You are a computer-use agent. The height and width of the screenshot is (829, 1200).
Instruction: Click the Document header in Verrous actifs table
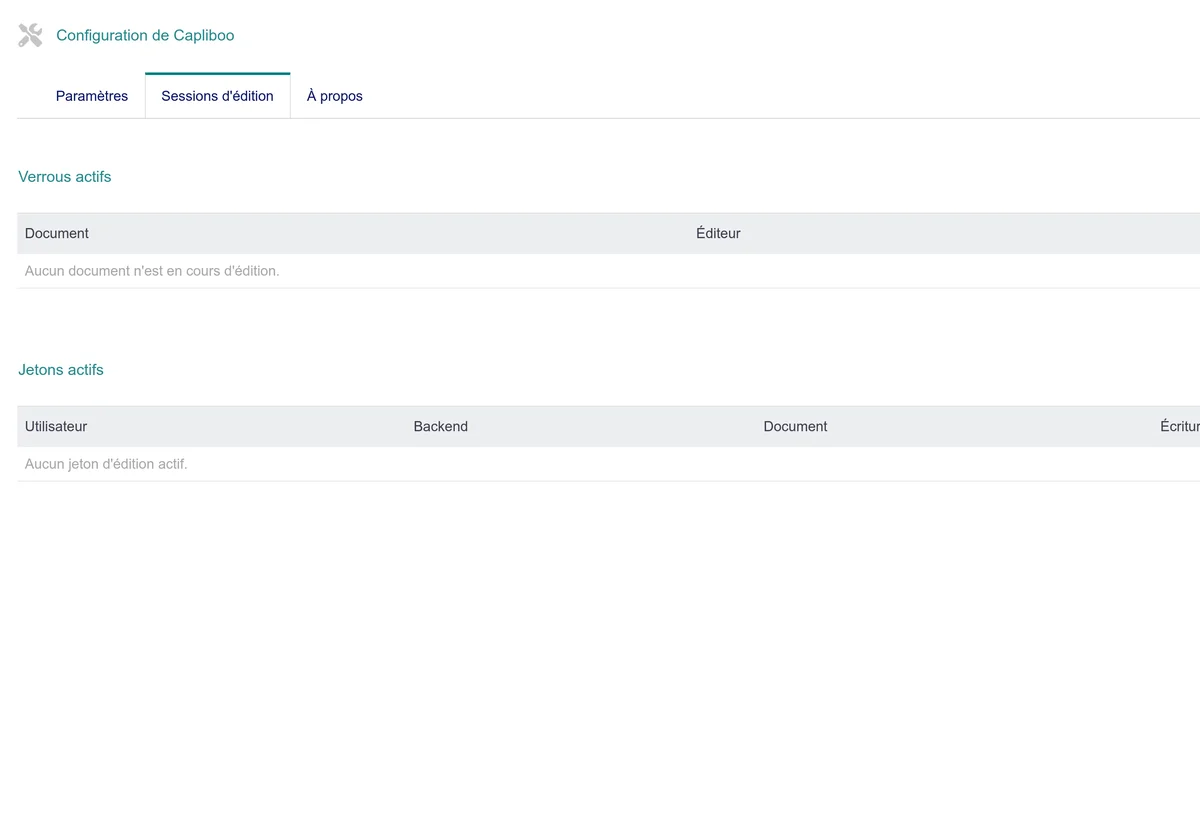click(x=57, y=233)
